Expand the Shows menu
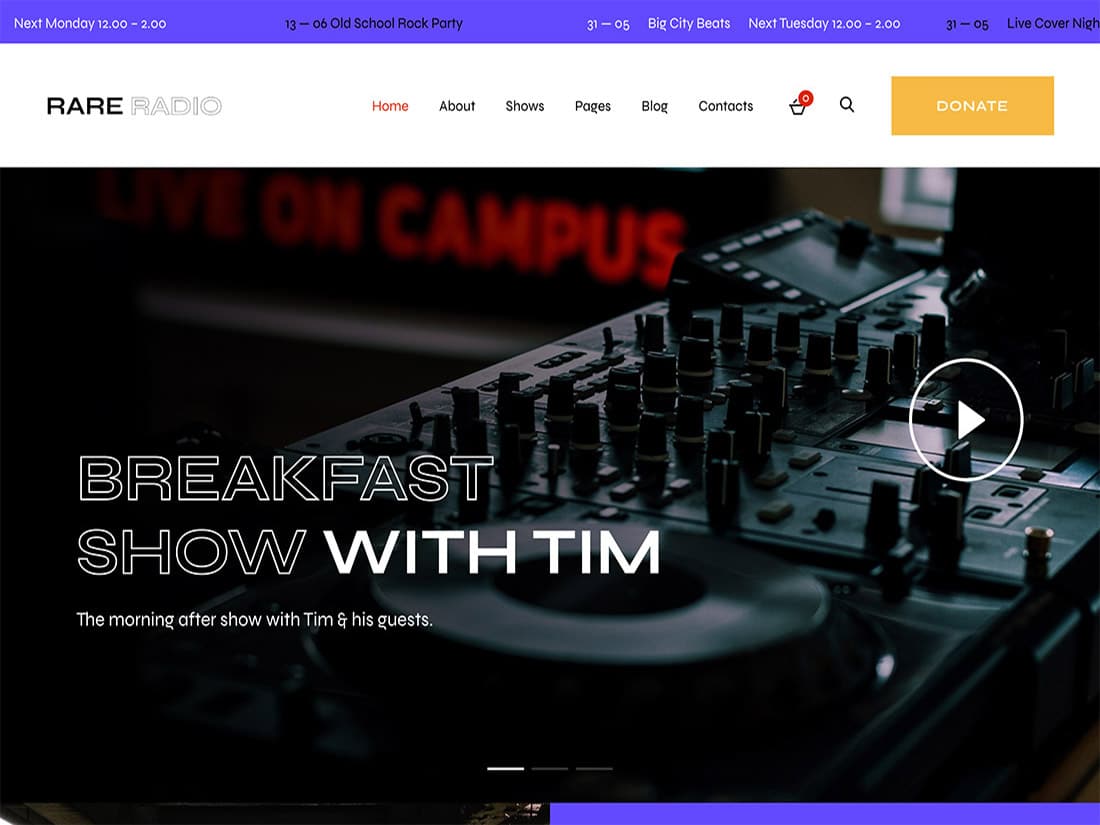The image size is (1100, 825). (524, 106)
